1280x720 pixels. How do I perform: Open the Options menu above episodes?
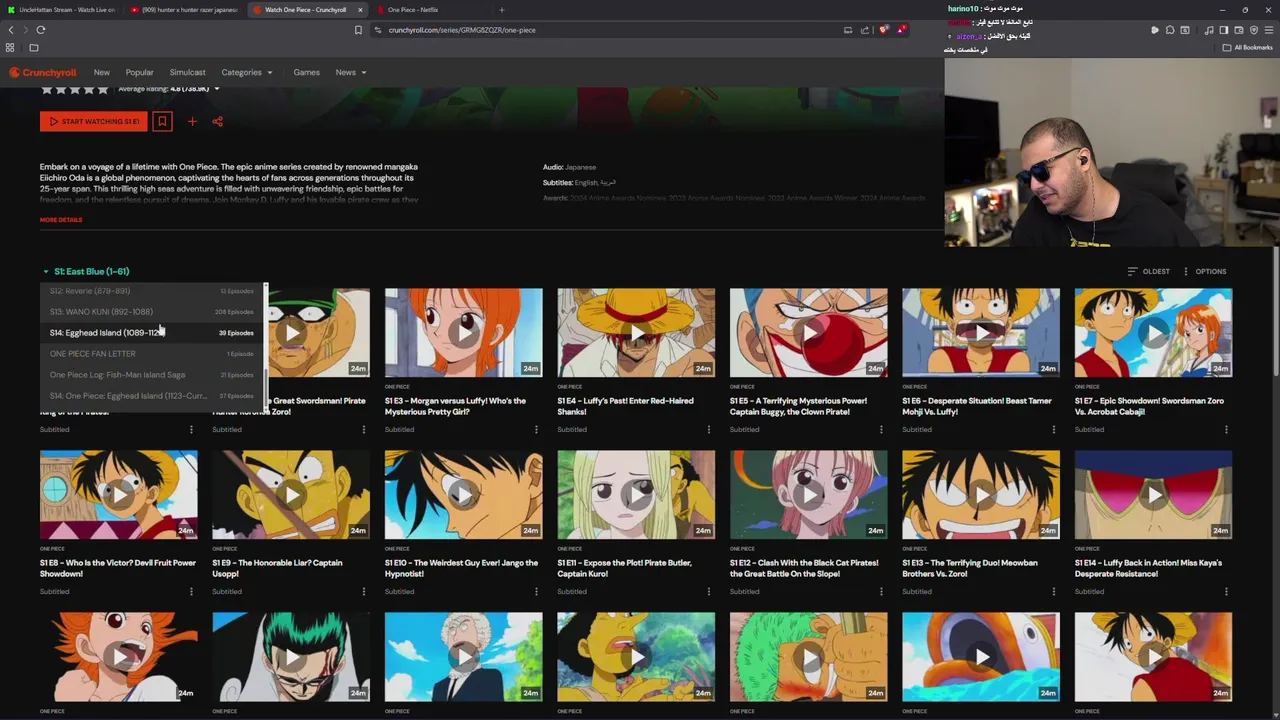click(1204, 271)
